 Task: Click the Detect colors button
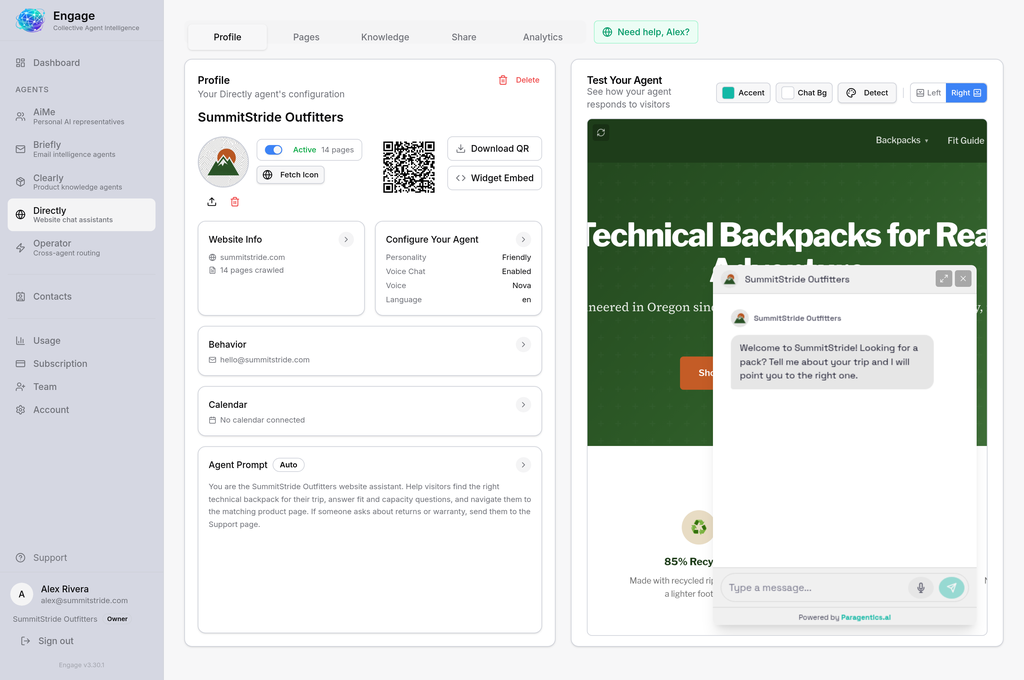[867, 93]
